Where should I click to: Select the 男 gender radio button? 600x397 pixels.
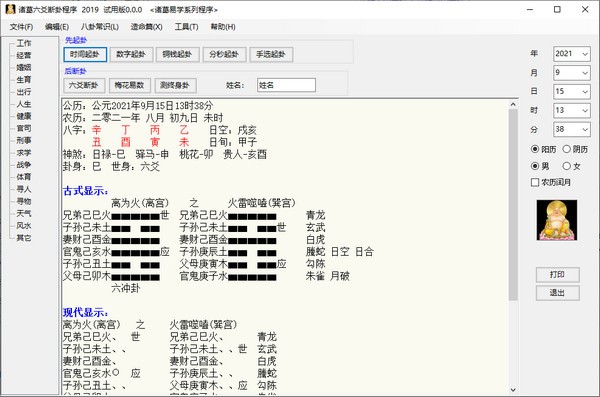coord(540,166)
